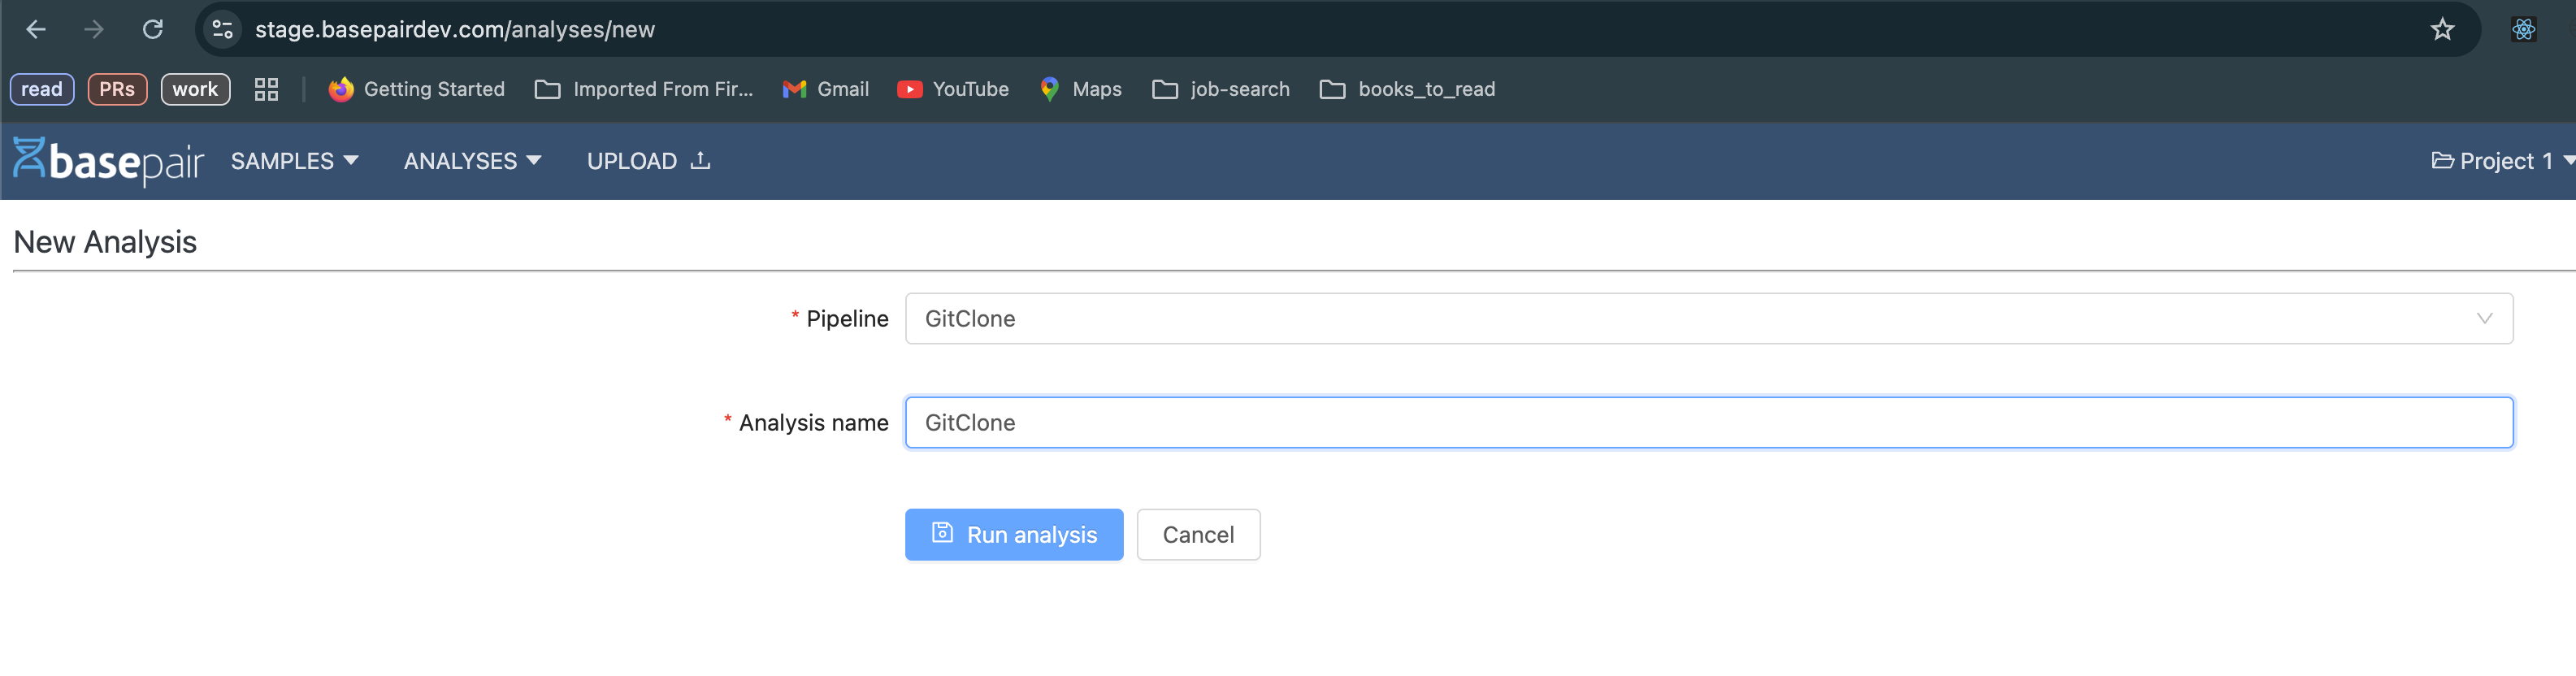Screen dimensions: 2576x676
Task: Open the React DevTools extension icon
Action: click(2523, 30)
